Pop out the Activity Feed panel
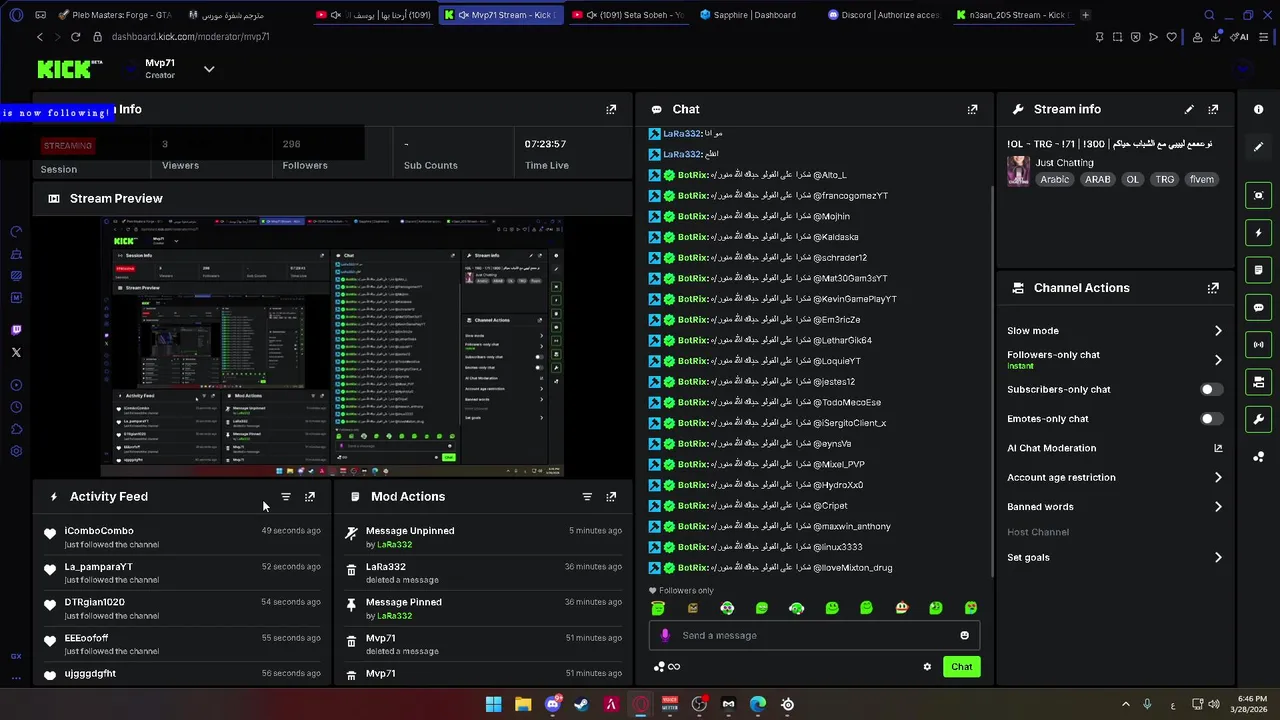Viewport: 1280px width, 720px height. 310,496
